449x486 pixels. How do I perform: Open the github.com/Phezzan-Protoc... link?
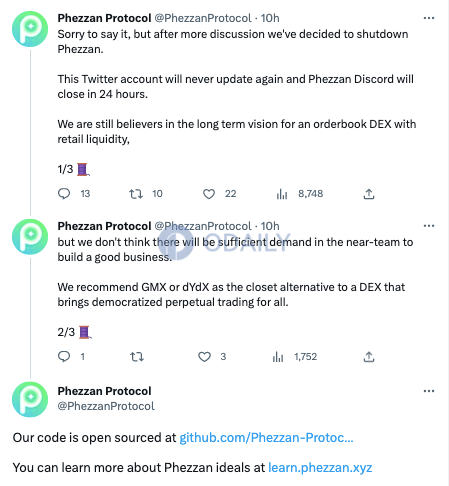[266, 438]
